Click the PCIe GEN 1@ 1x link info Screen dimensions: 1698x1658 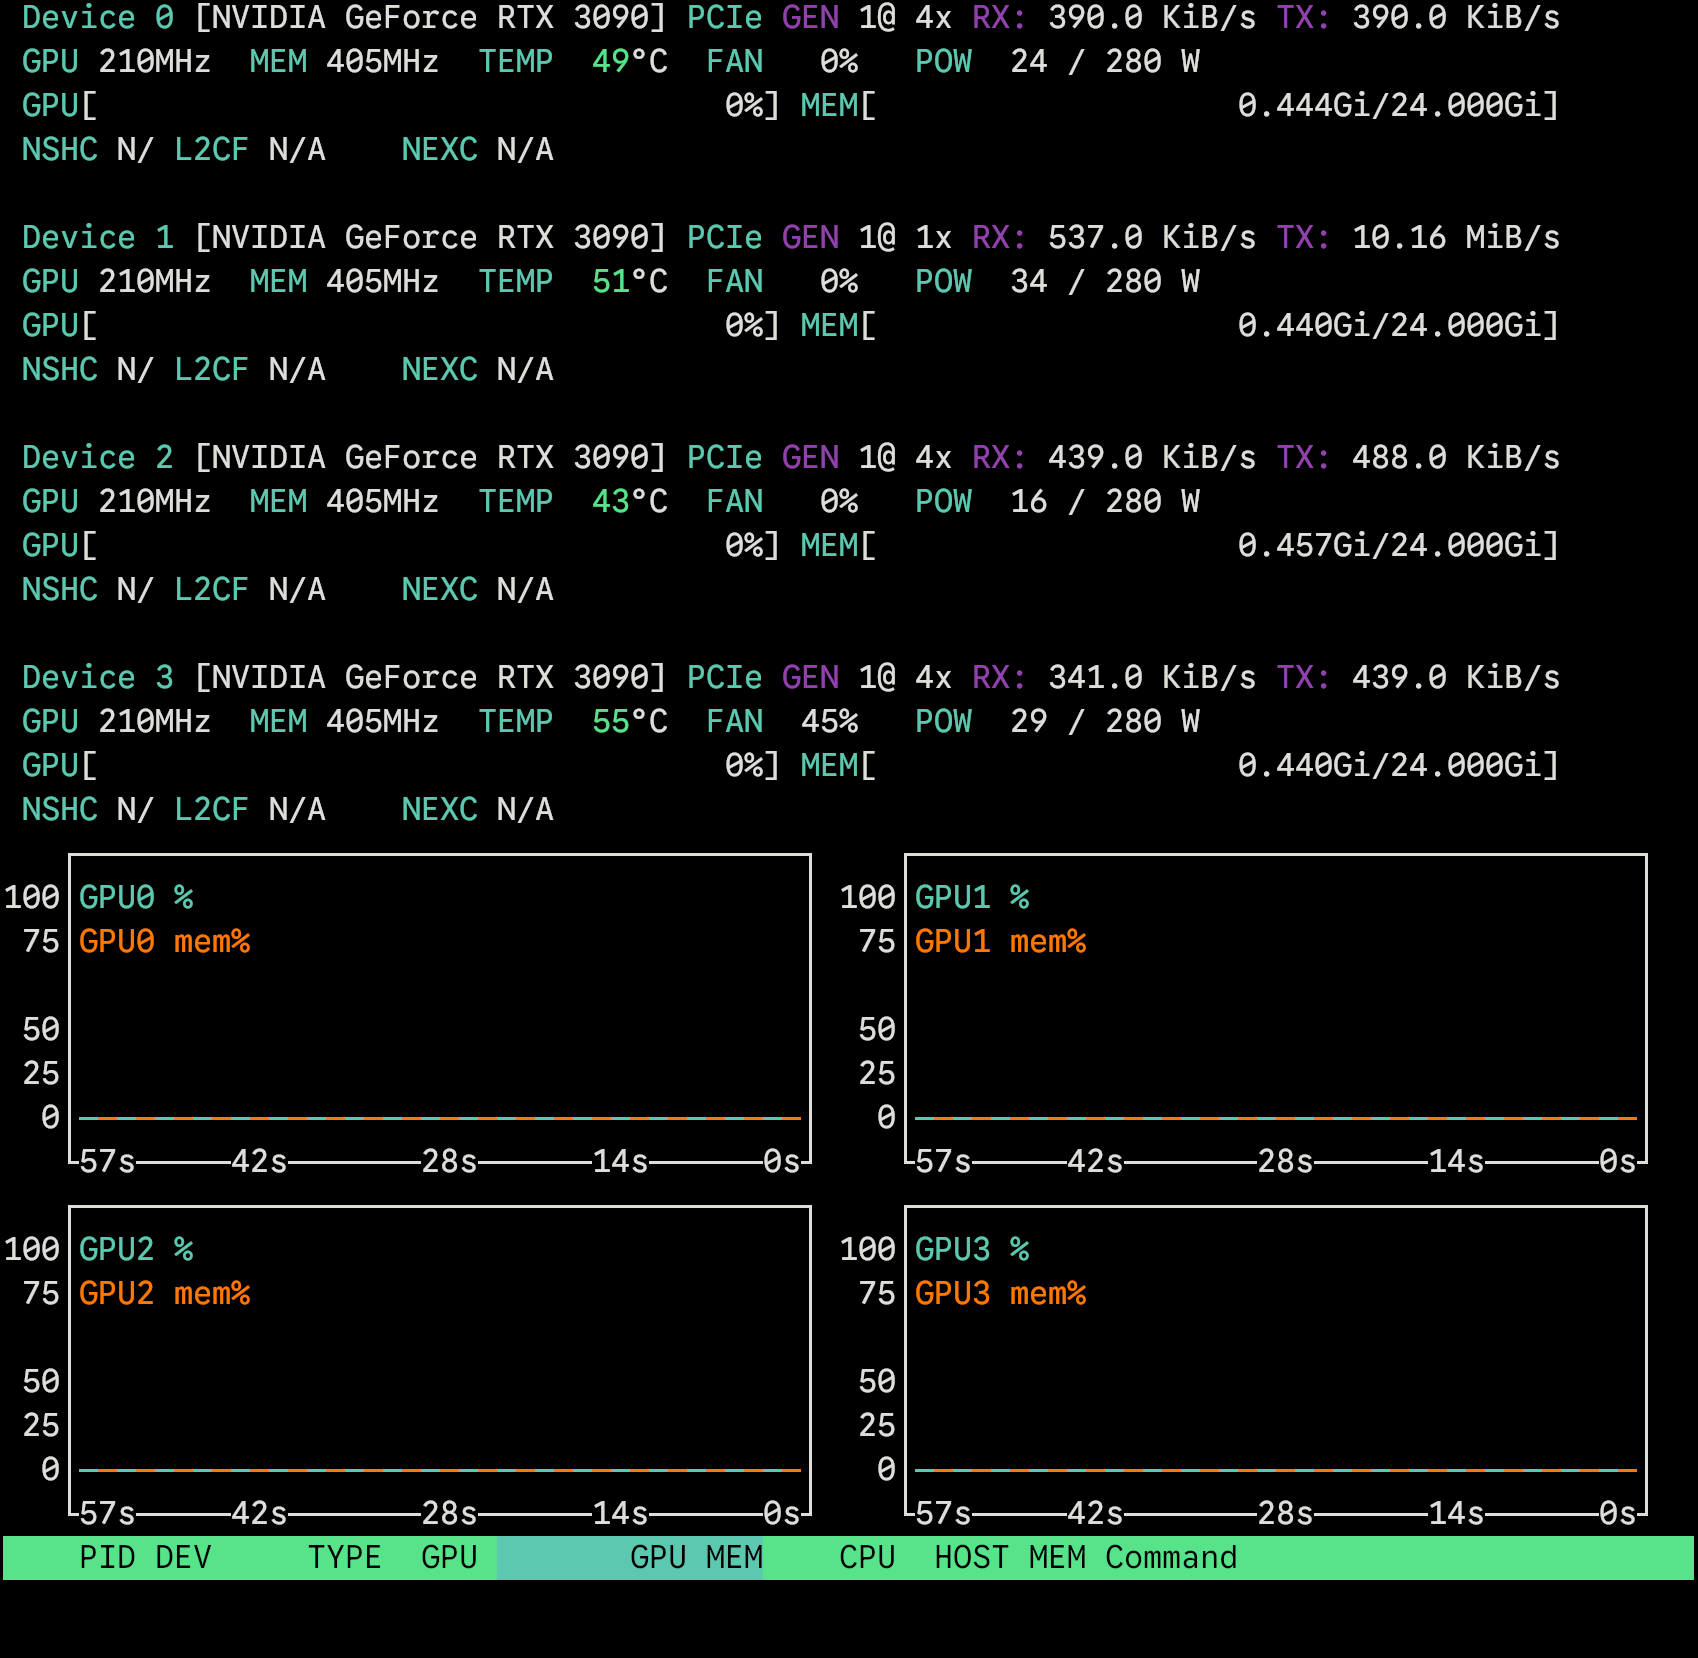(x=820, y=237)
